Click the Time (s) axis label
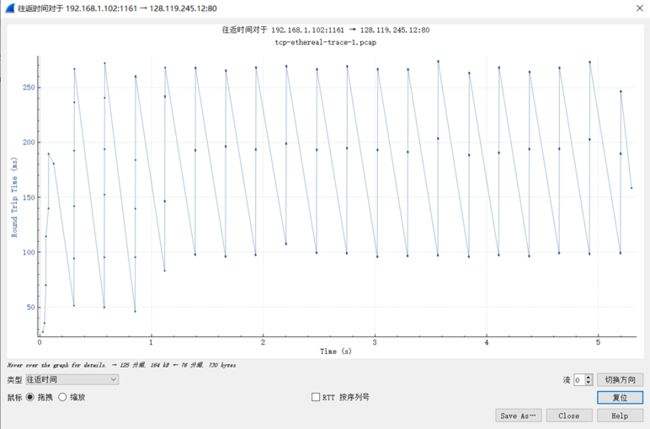The height and width of the screenshot is (429, 650). click(336, 351)
